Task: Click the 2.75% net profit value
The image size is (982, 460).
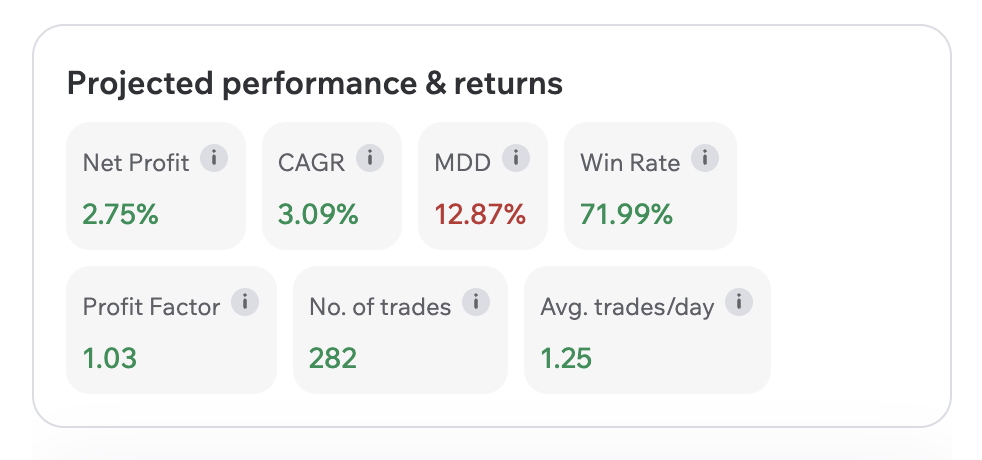Action: tap(120, 213)
